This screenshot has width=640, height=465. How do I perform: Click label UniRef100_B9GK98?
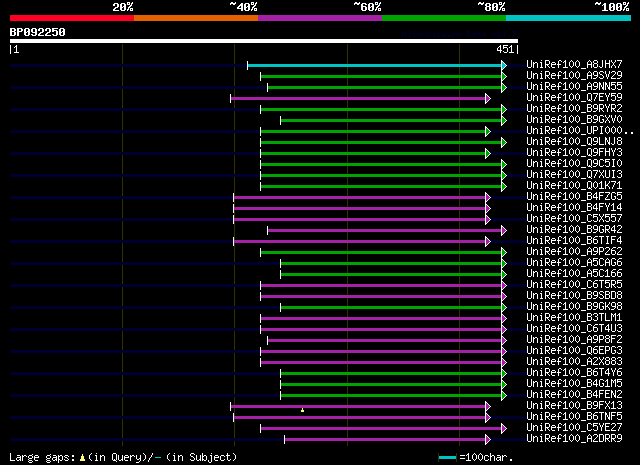[x=574, y=307]
